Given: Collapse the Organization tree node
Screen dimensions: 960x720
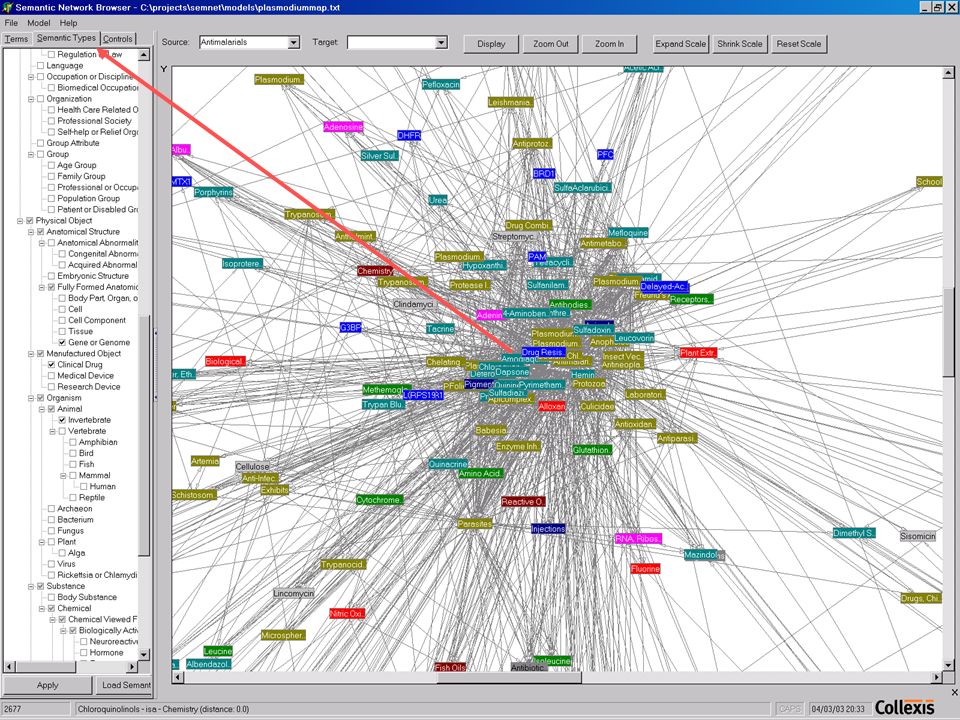Looking at the screenshot, I should [x=31, y=99].
